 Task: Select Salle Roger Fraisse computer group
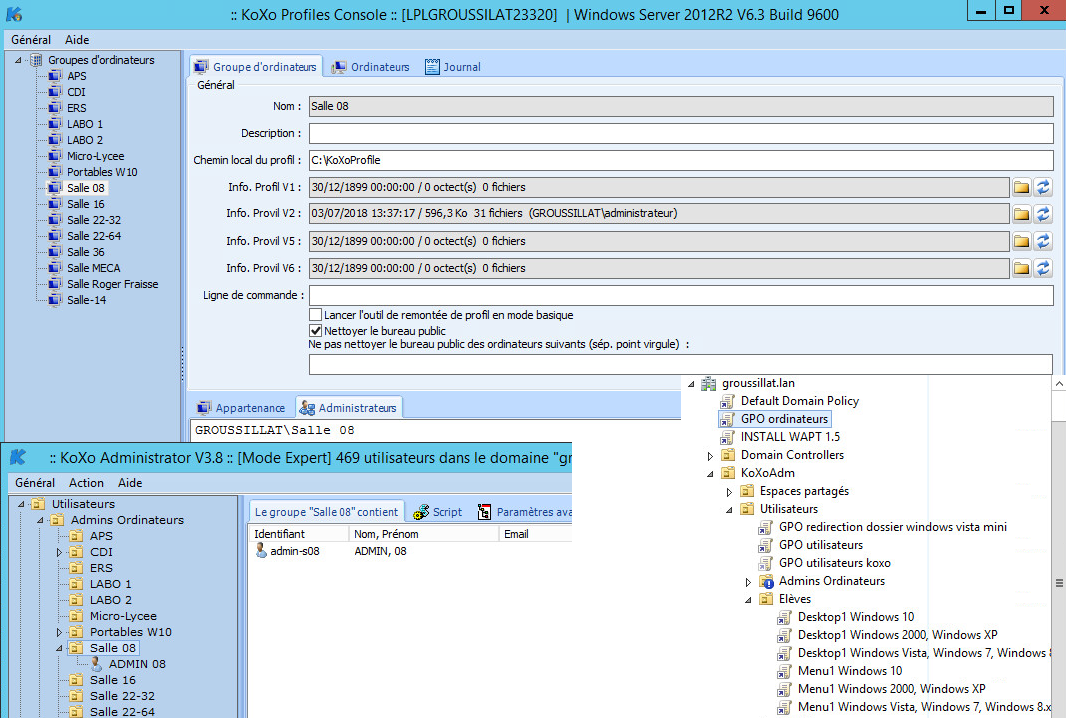pos(112,284)
